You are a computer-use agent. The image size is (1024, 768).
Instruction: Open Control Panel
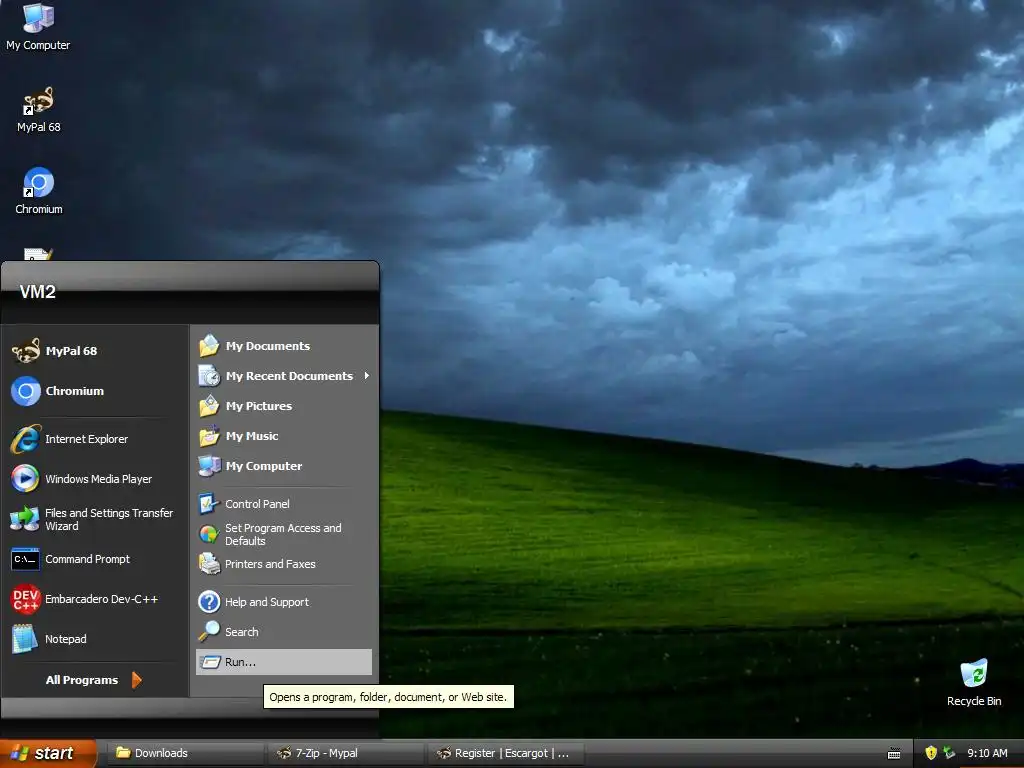tap(283, 504)
